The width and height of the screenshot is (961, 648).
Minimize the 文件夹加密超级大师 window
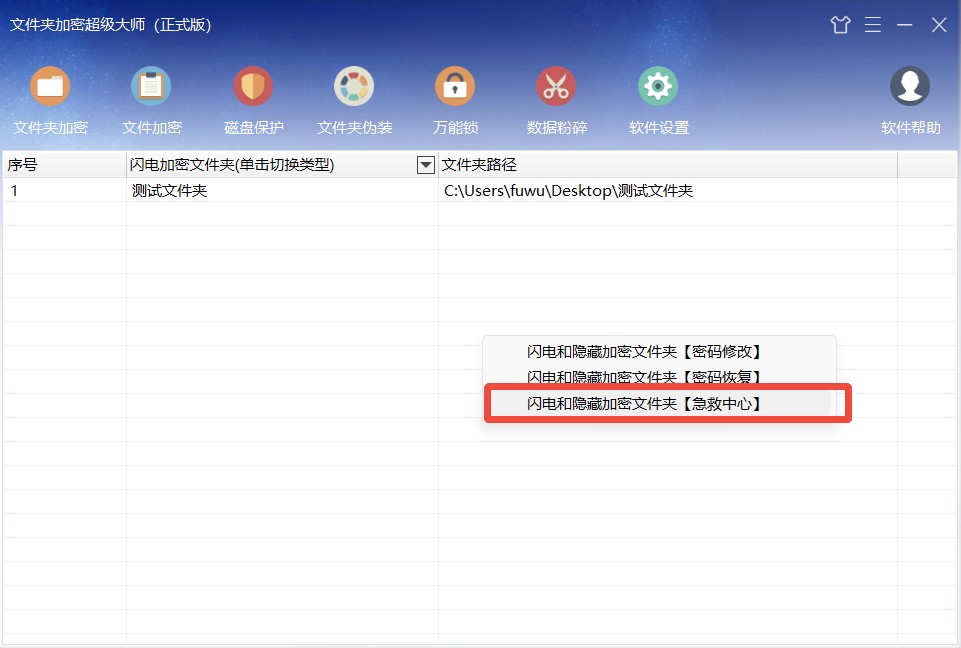click(905, 25)
